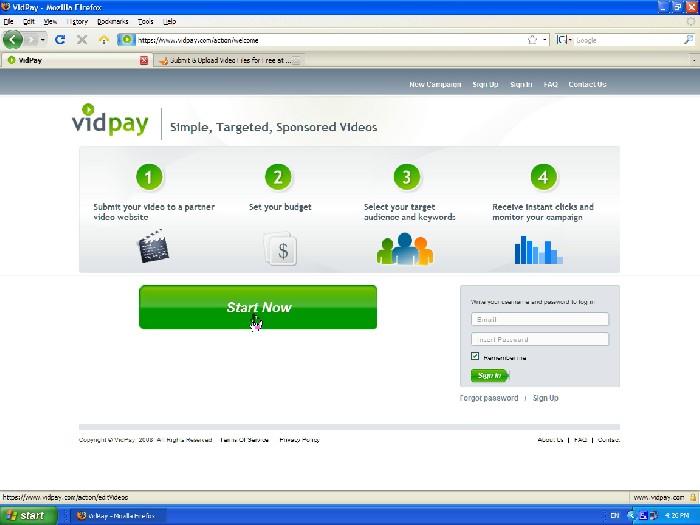Click the green step 3 circle
700x525 pixels.
(x=406, y=177)
